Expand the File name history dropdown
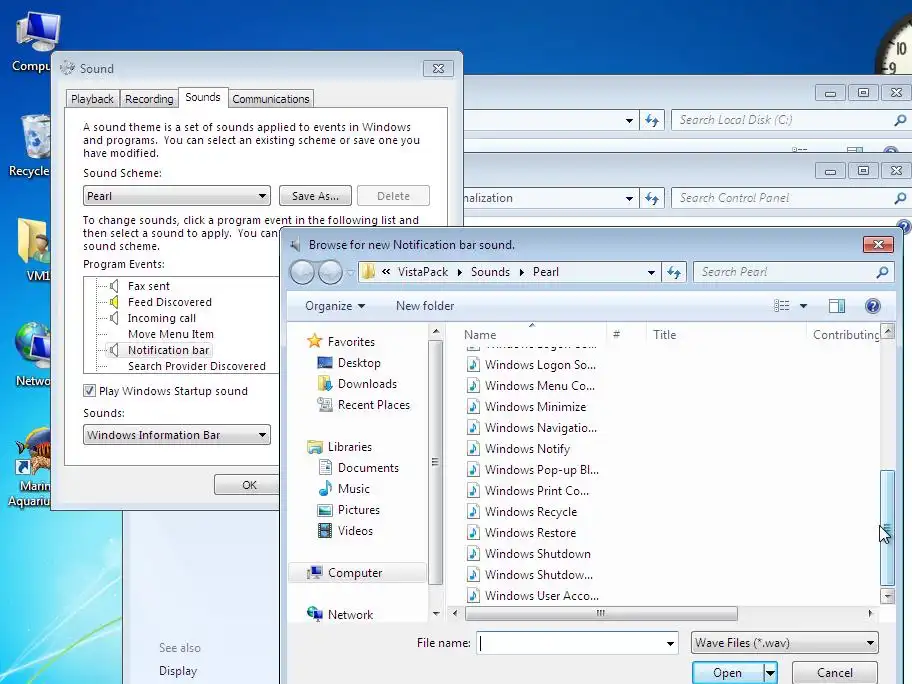 670,643
